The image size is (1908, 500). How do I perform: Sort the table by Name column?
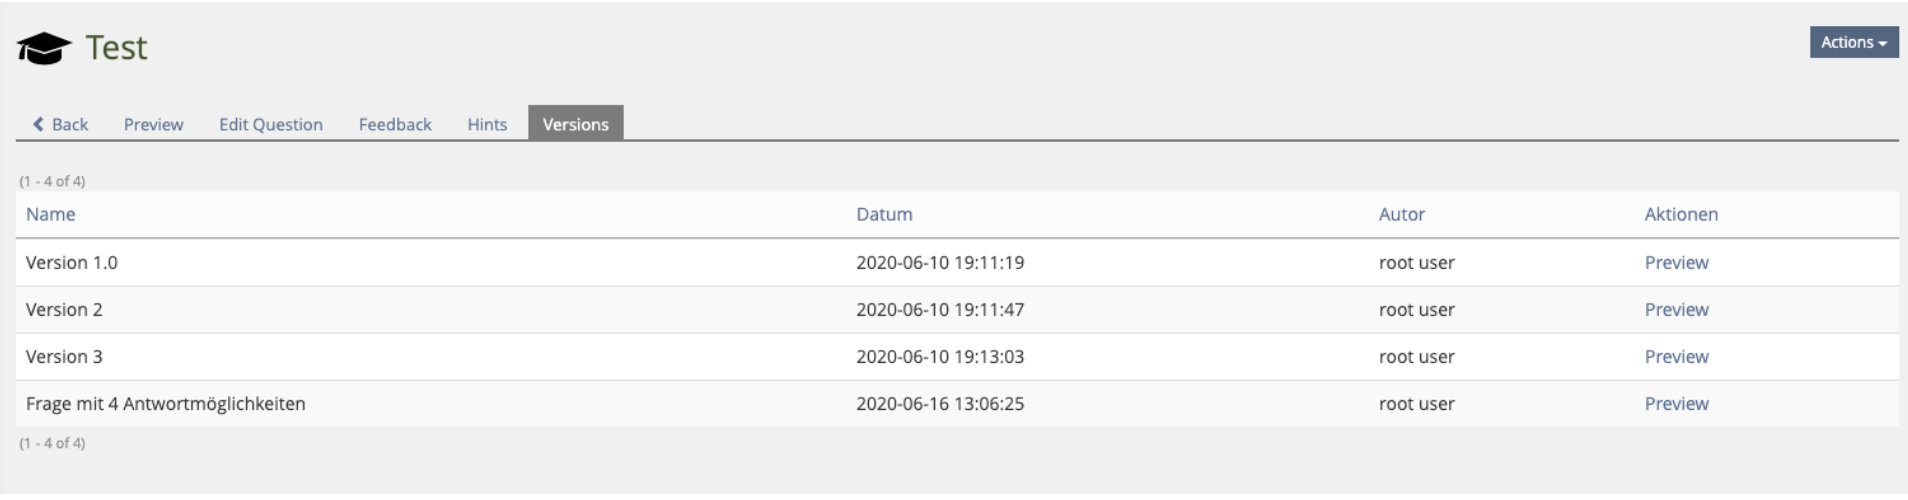point(51,214)
